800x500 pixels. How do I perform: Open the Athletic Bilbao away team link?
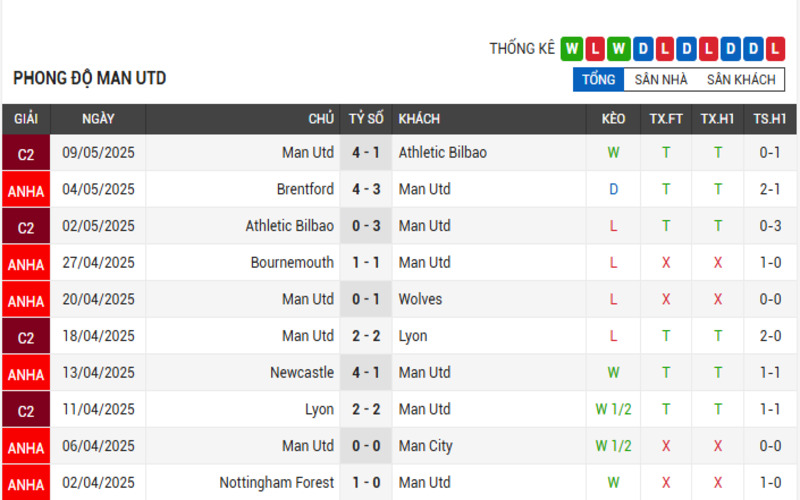tap(442, 153)
